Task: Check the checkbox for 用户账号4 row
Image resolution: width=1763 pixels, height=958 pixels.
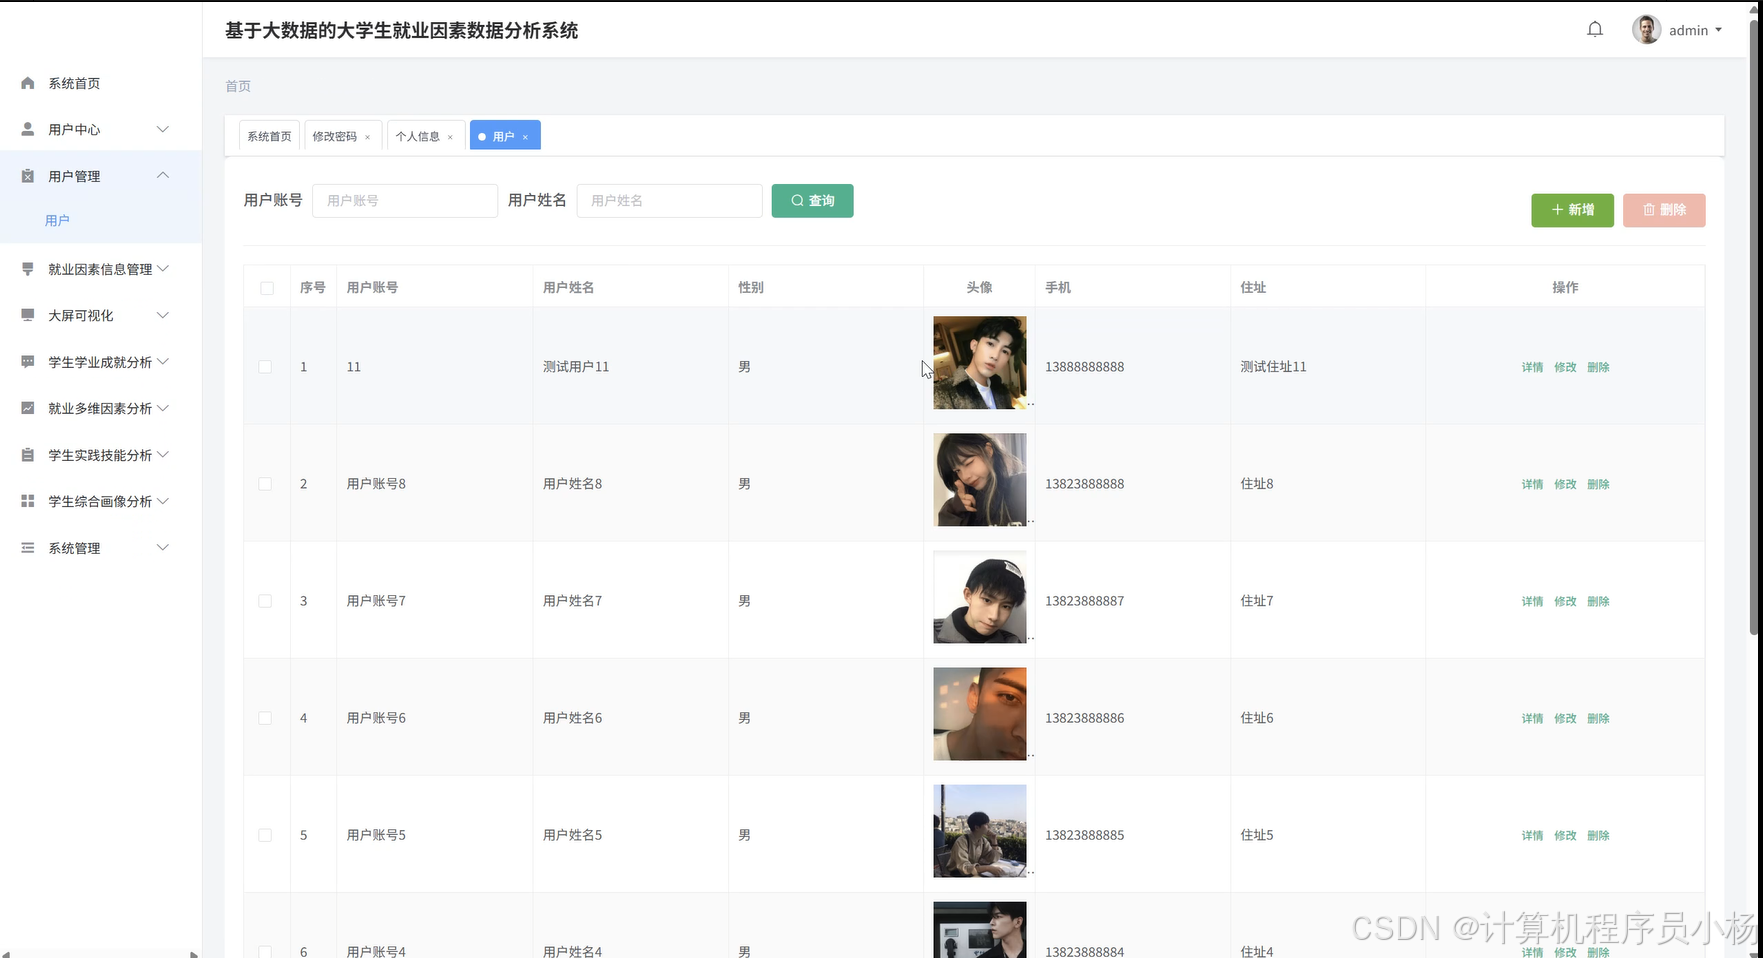Action: coord(265,951)
